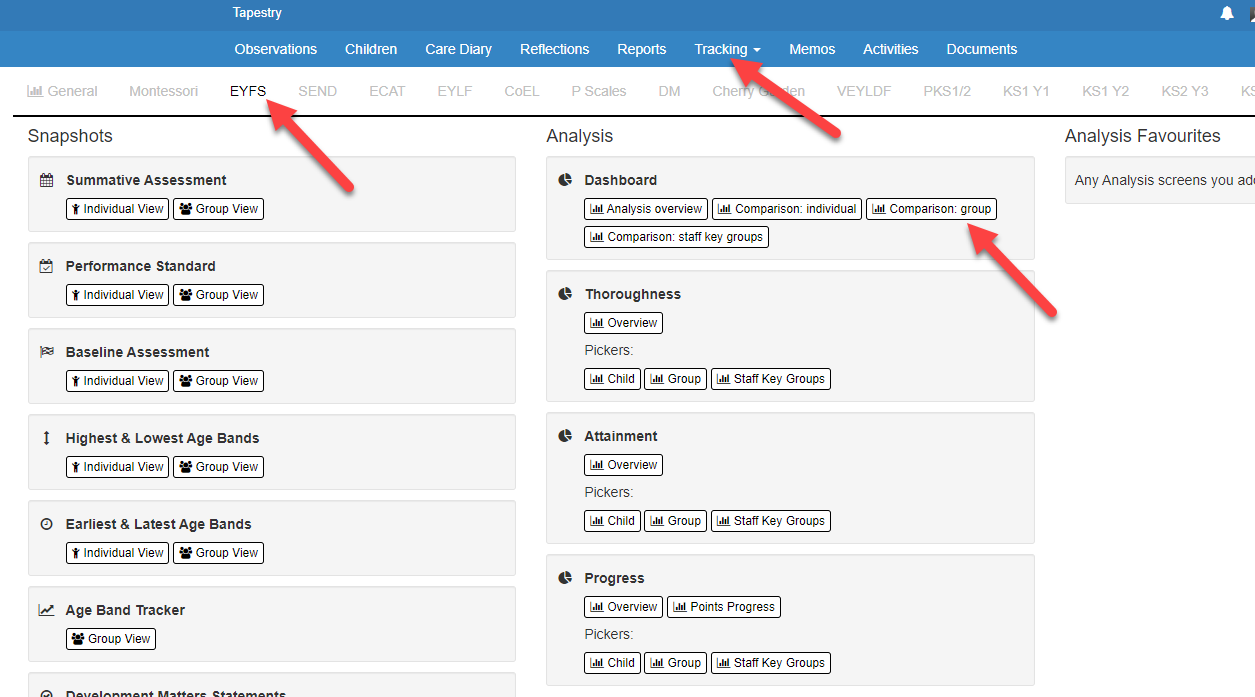Open Earliest & Latest Age Bands Group View
The width and height of the screenshot is (1255, 697).
tap(219, 553)
